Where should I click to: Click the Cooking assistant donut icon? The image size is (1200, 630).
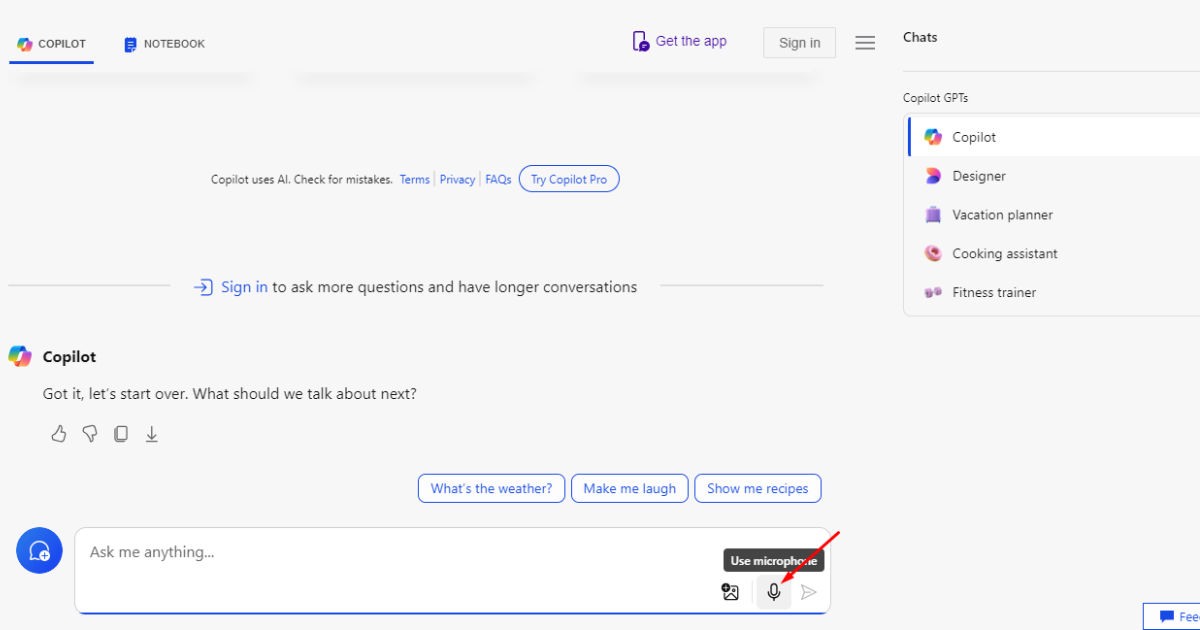(x=933, y=254)
